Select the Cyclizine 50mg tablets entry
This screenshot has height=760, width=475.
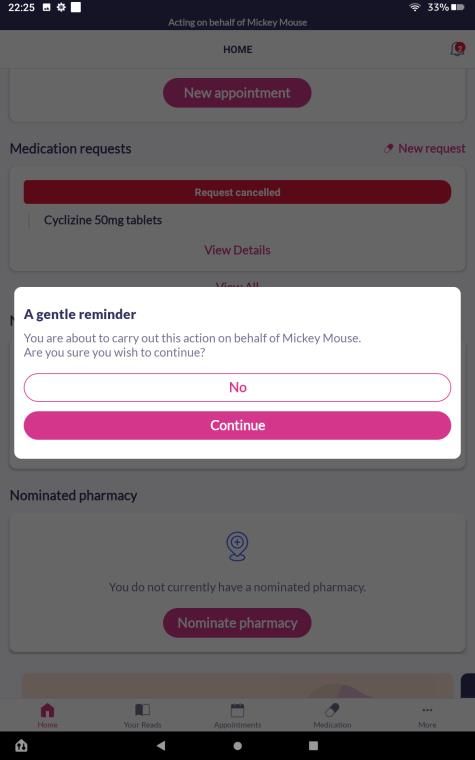pyautogui.click(x=103, y=220)
